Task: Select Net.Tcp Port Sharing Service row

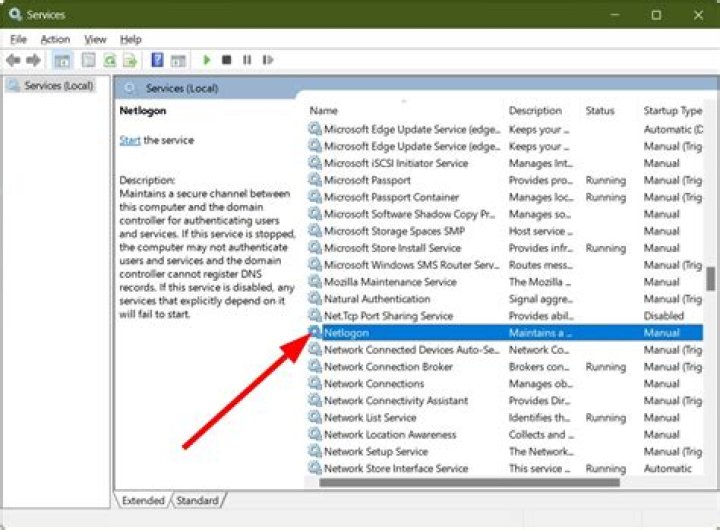Action: [x=505, y=316]
